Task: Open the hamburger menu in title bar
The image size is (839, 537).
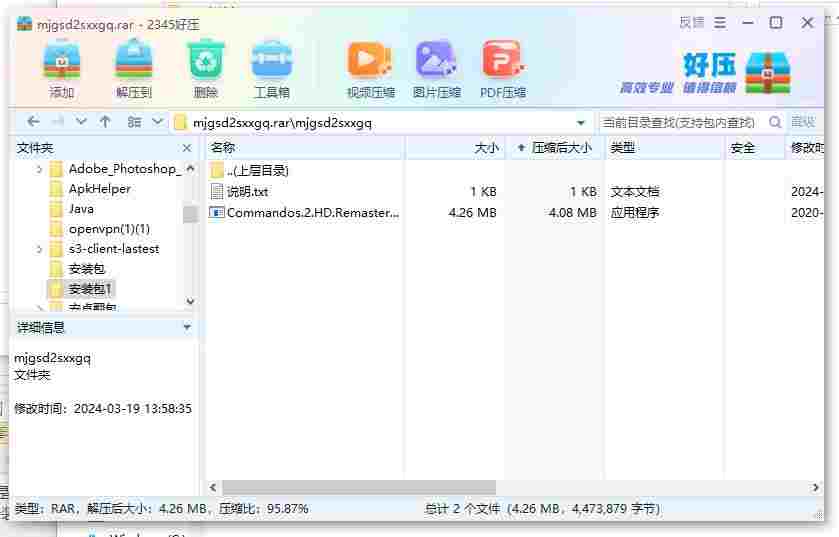Action: click(720, 22)
